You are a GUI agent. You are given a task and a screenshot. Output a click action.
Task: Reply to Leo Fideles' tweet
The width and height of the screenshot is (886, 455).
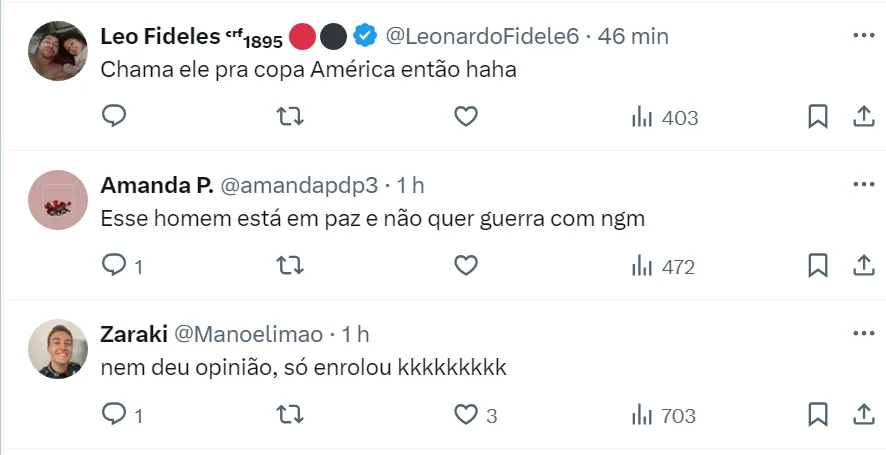114,117
